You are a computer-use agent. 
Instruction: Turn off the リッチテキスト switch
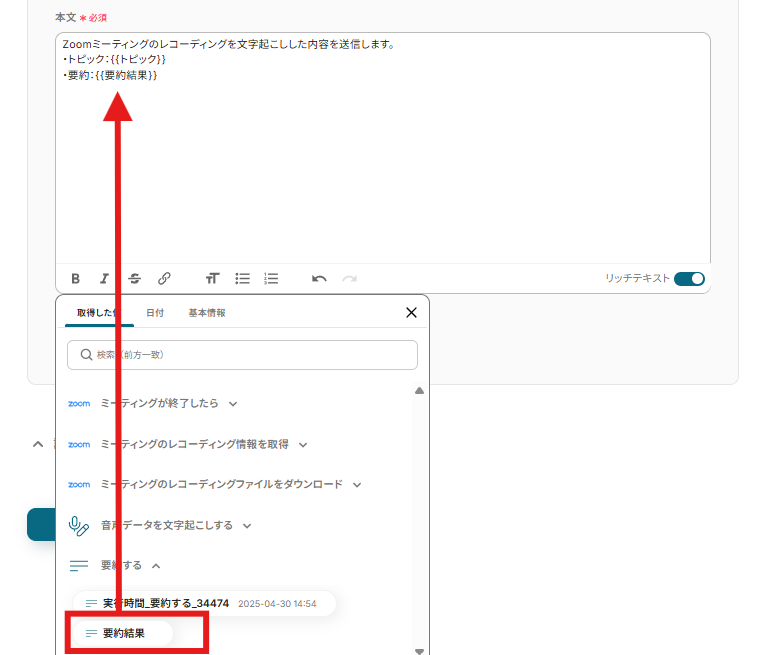(689, 279)
